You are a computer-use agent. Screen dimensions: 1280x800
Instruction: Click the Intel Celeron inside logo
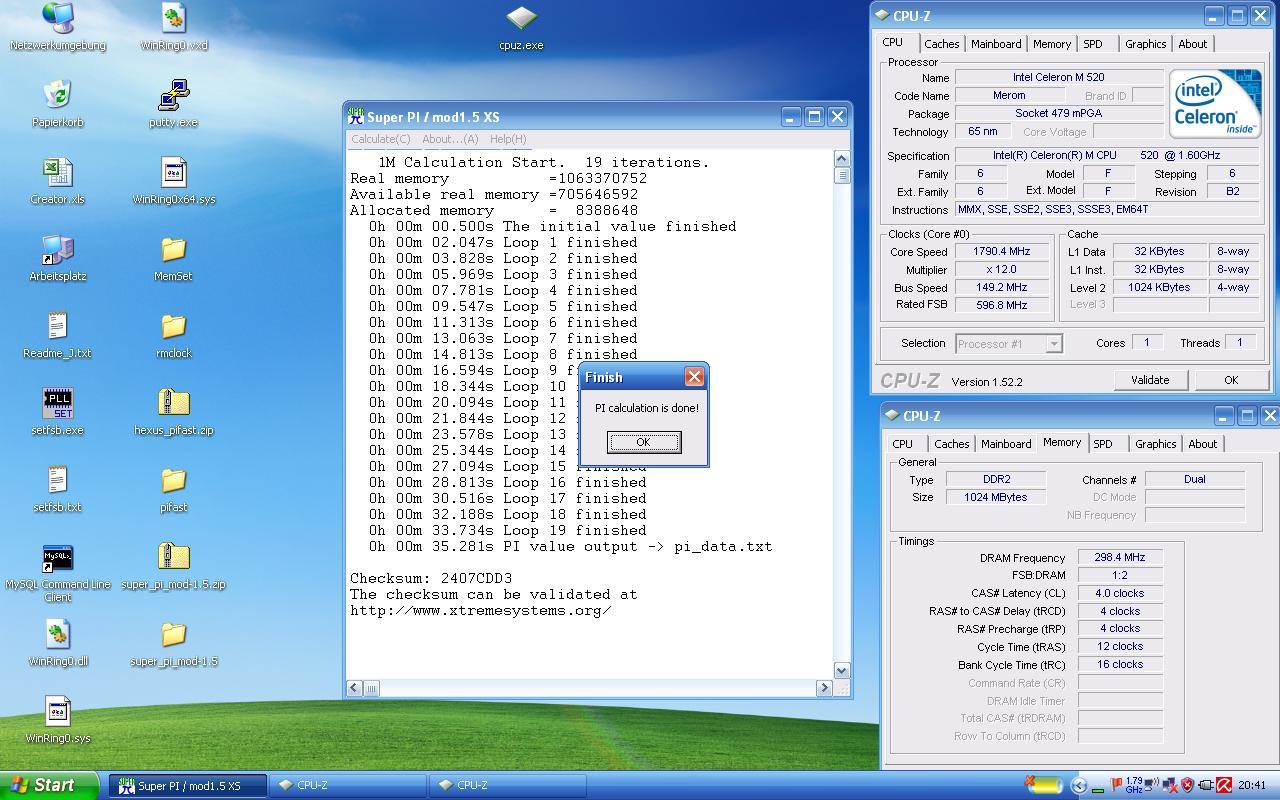[x=1215, y=103]
